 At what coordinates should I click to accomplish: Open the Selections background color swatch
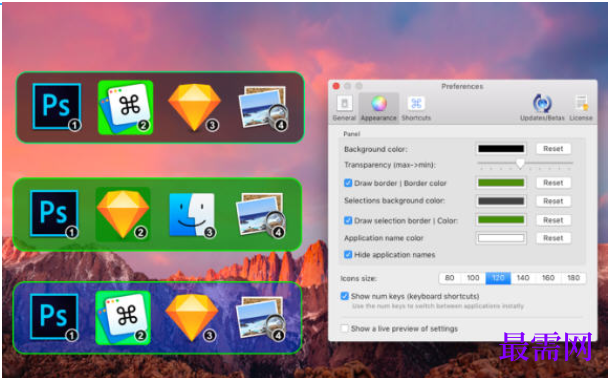[x=501, y=201]
